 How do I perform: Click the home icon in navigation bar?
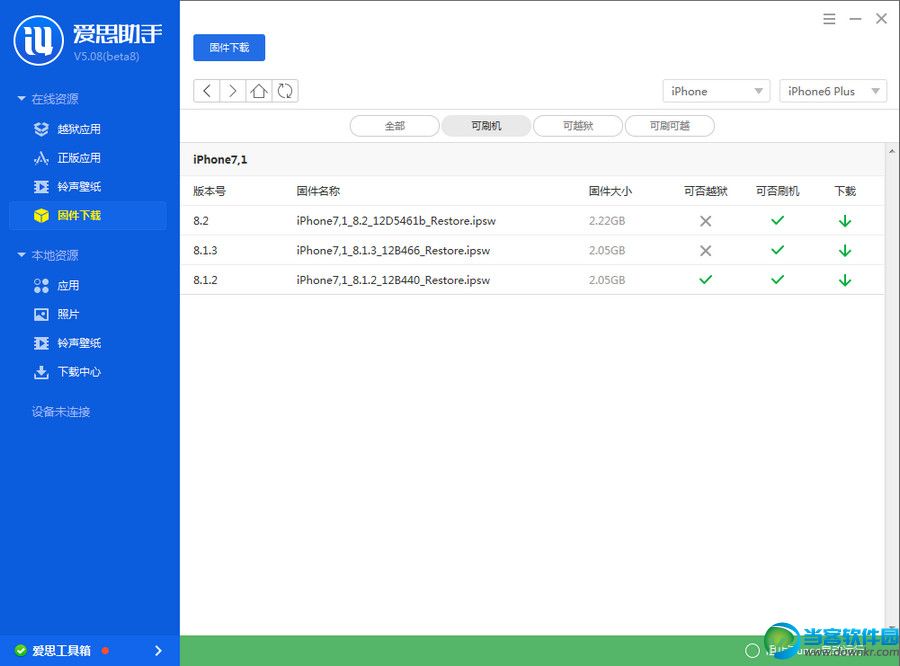coord(259,91)
